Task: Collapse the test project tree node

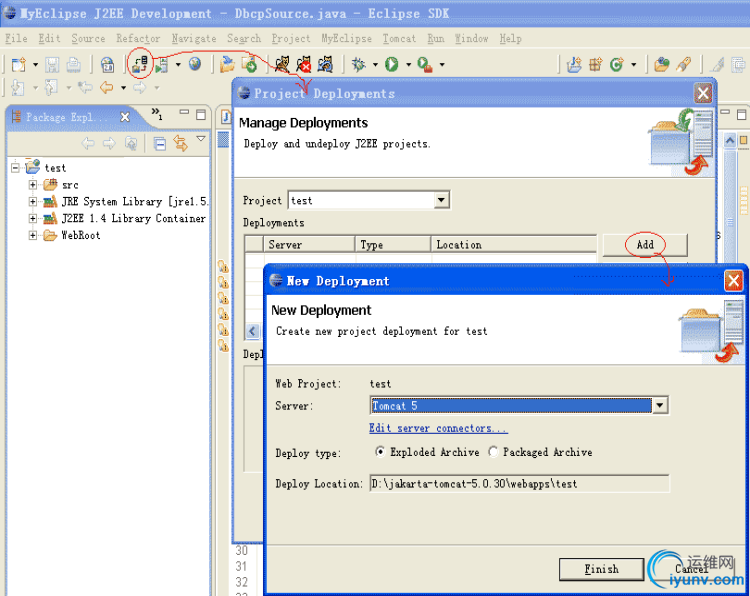Action: [15, 168]
